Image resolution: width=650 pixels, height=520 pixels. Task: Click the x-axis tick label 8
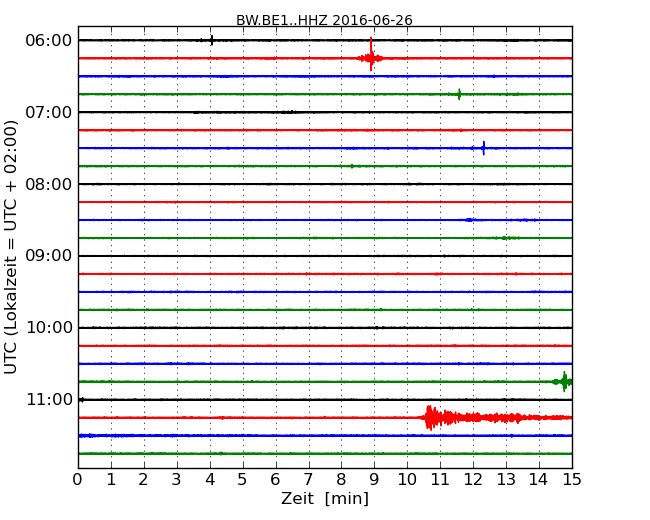[x=341, y=480]
